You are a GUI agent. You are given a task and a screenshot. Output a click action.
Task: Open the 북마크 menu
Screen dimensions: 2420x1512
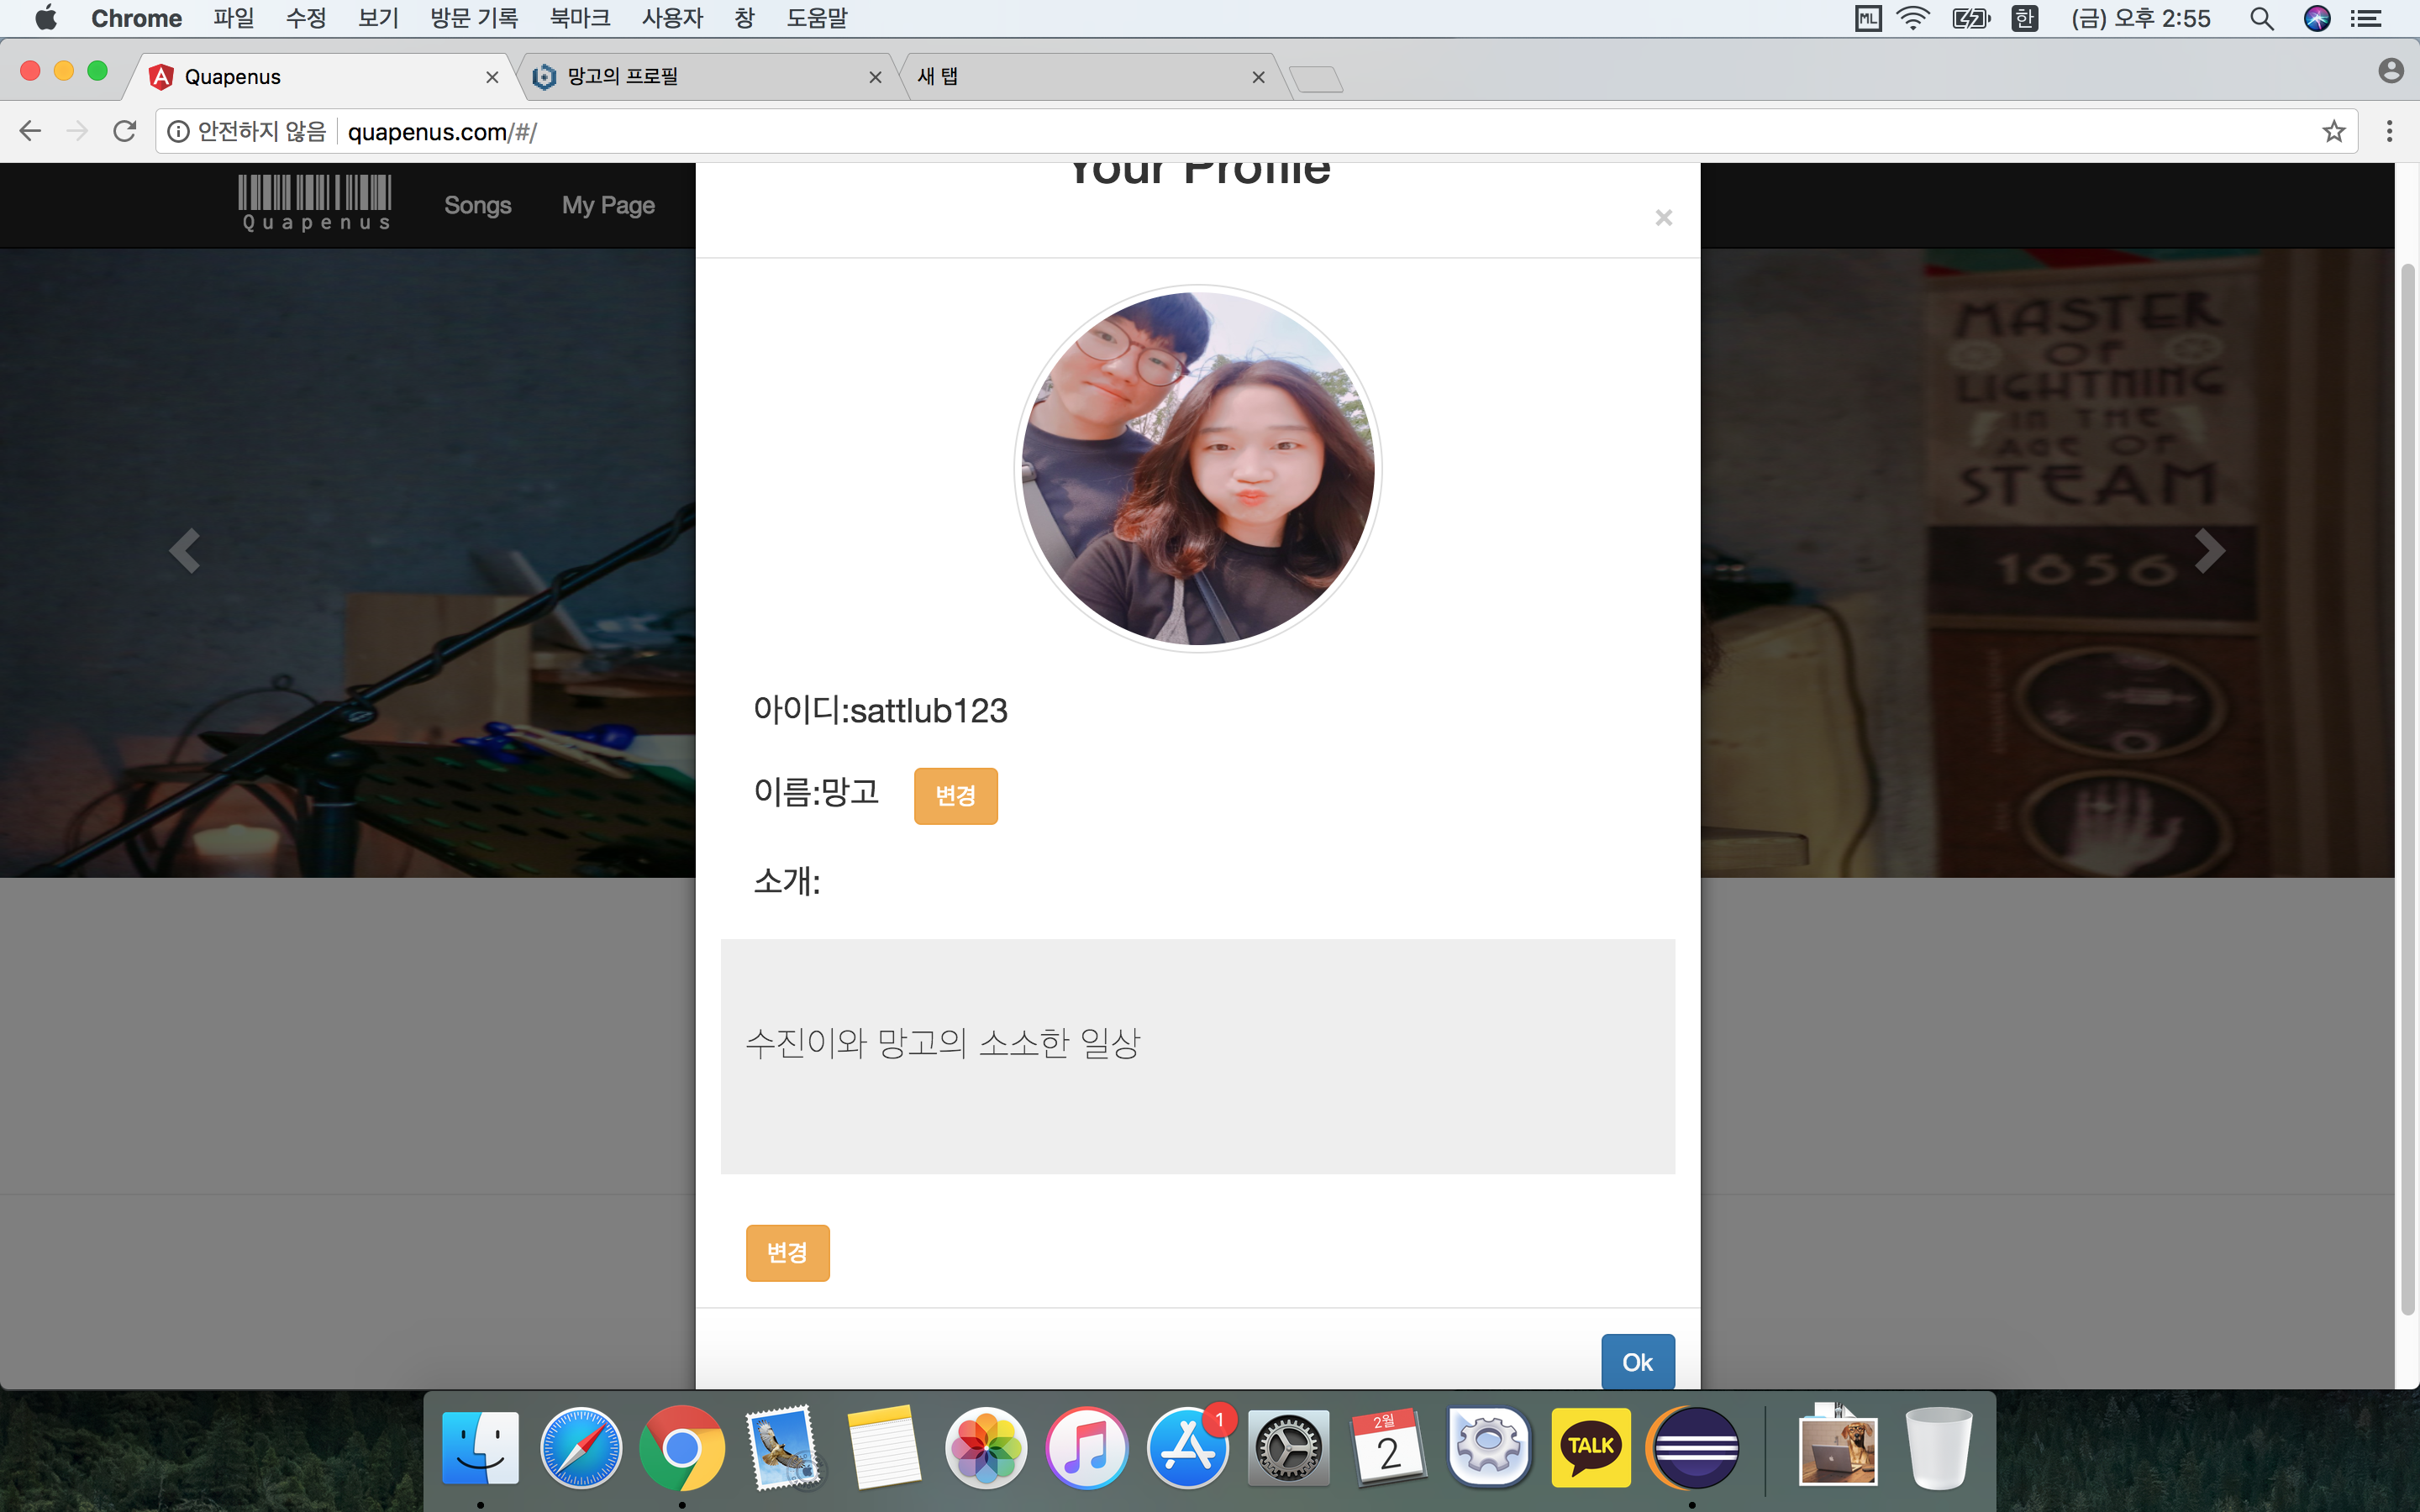pos(580,18)
